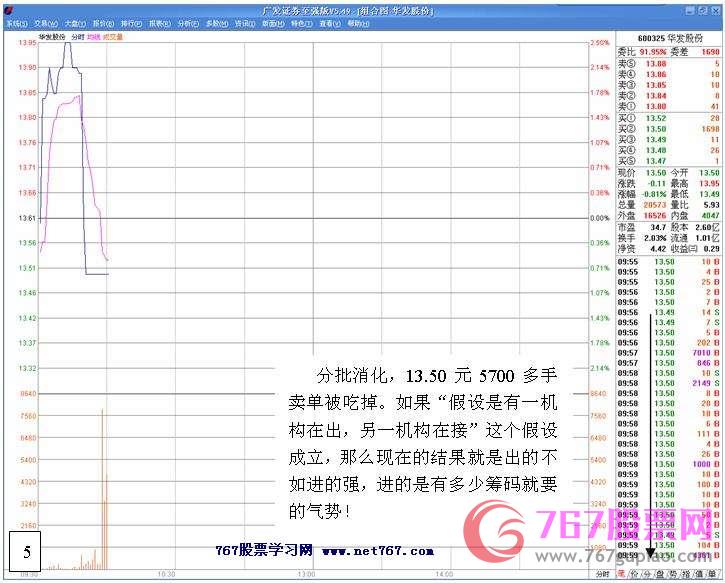
Task: Select the 买② 13.50 order row with 1698
Action: point(669,129)
